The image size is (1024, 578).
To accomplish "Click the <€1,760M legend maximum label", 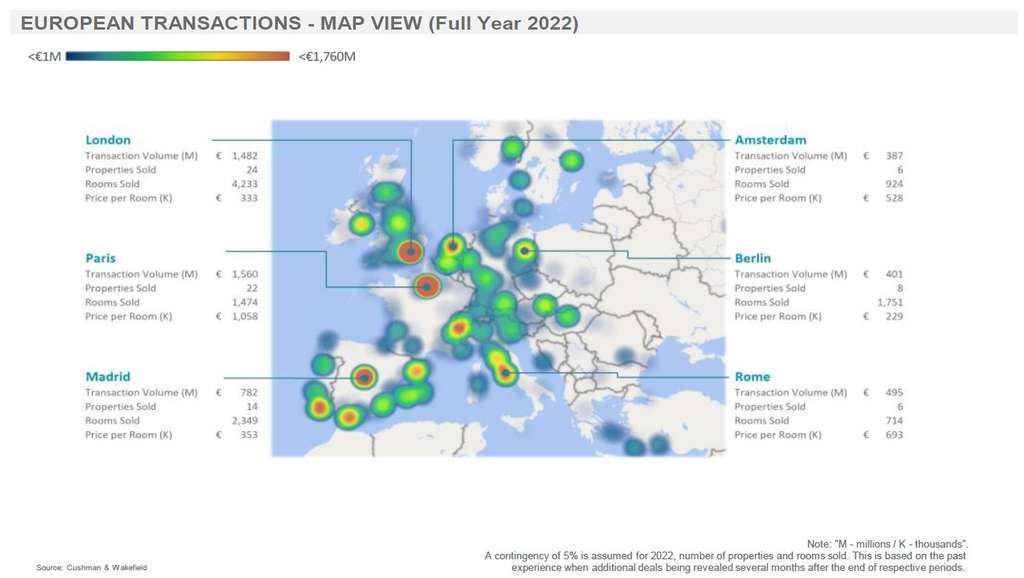I will 327,57.
